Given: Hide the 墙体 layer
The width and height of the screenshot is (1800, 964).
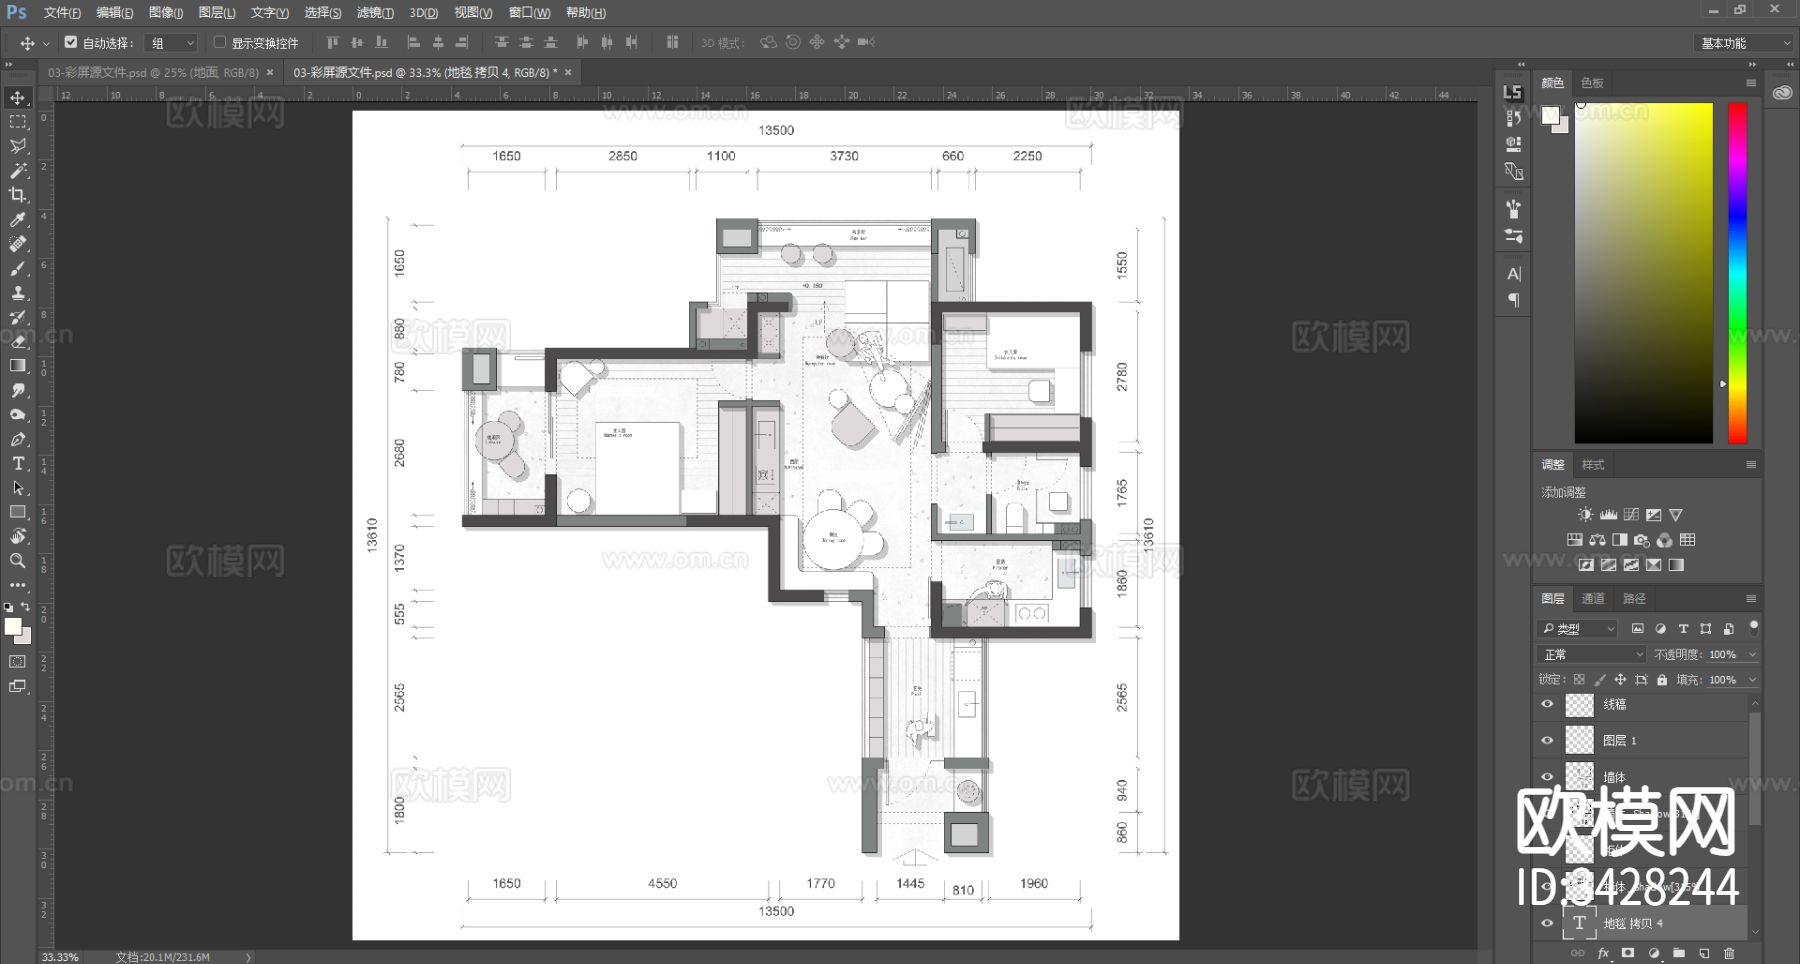Looking at the screenshot, I should 1547,776.
